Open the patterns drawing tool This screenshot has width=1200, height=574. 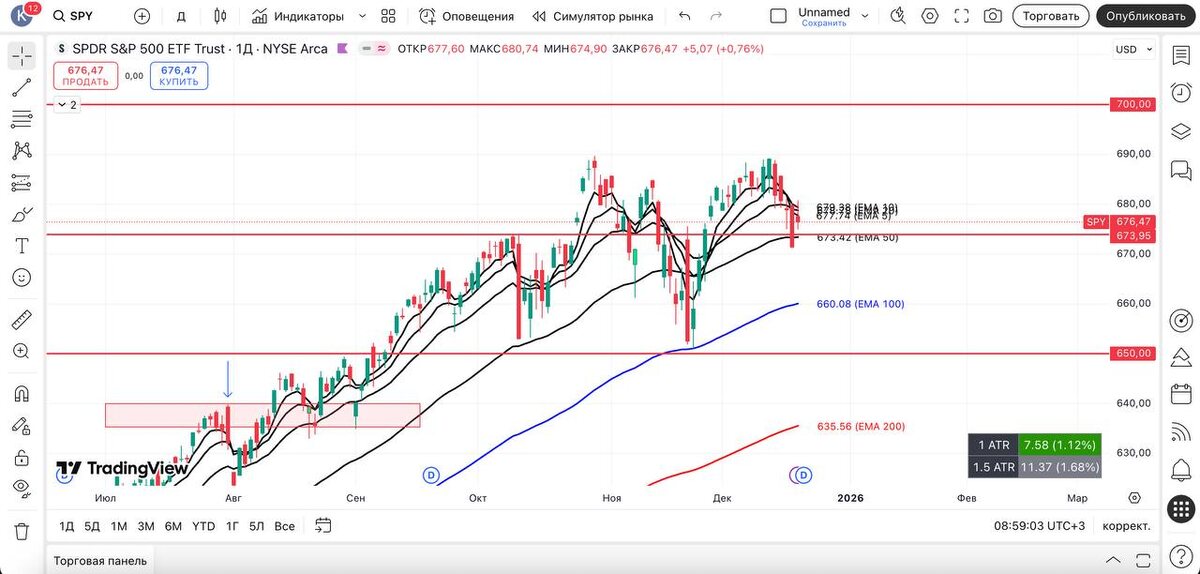21,151
